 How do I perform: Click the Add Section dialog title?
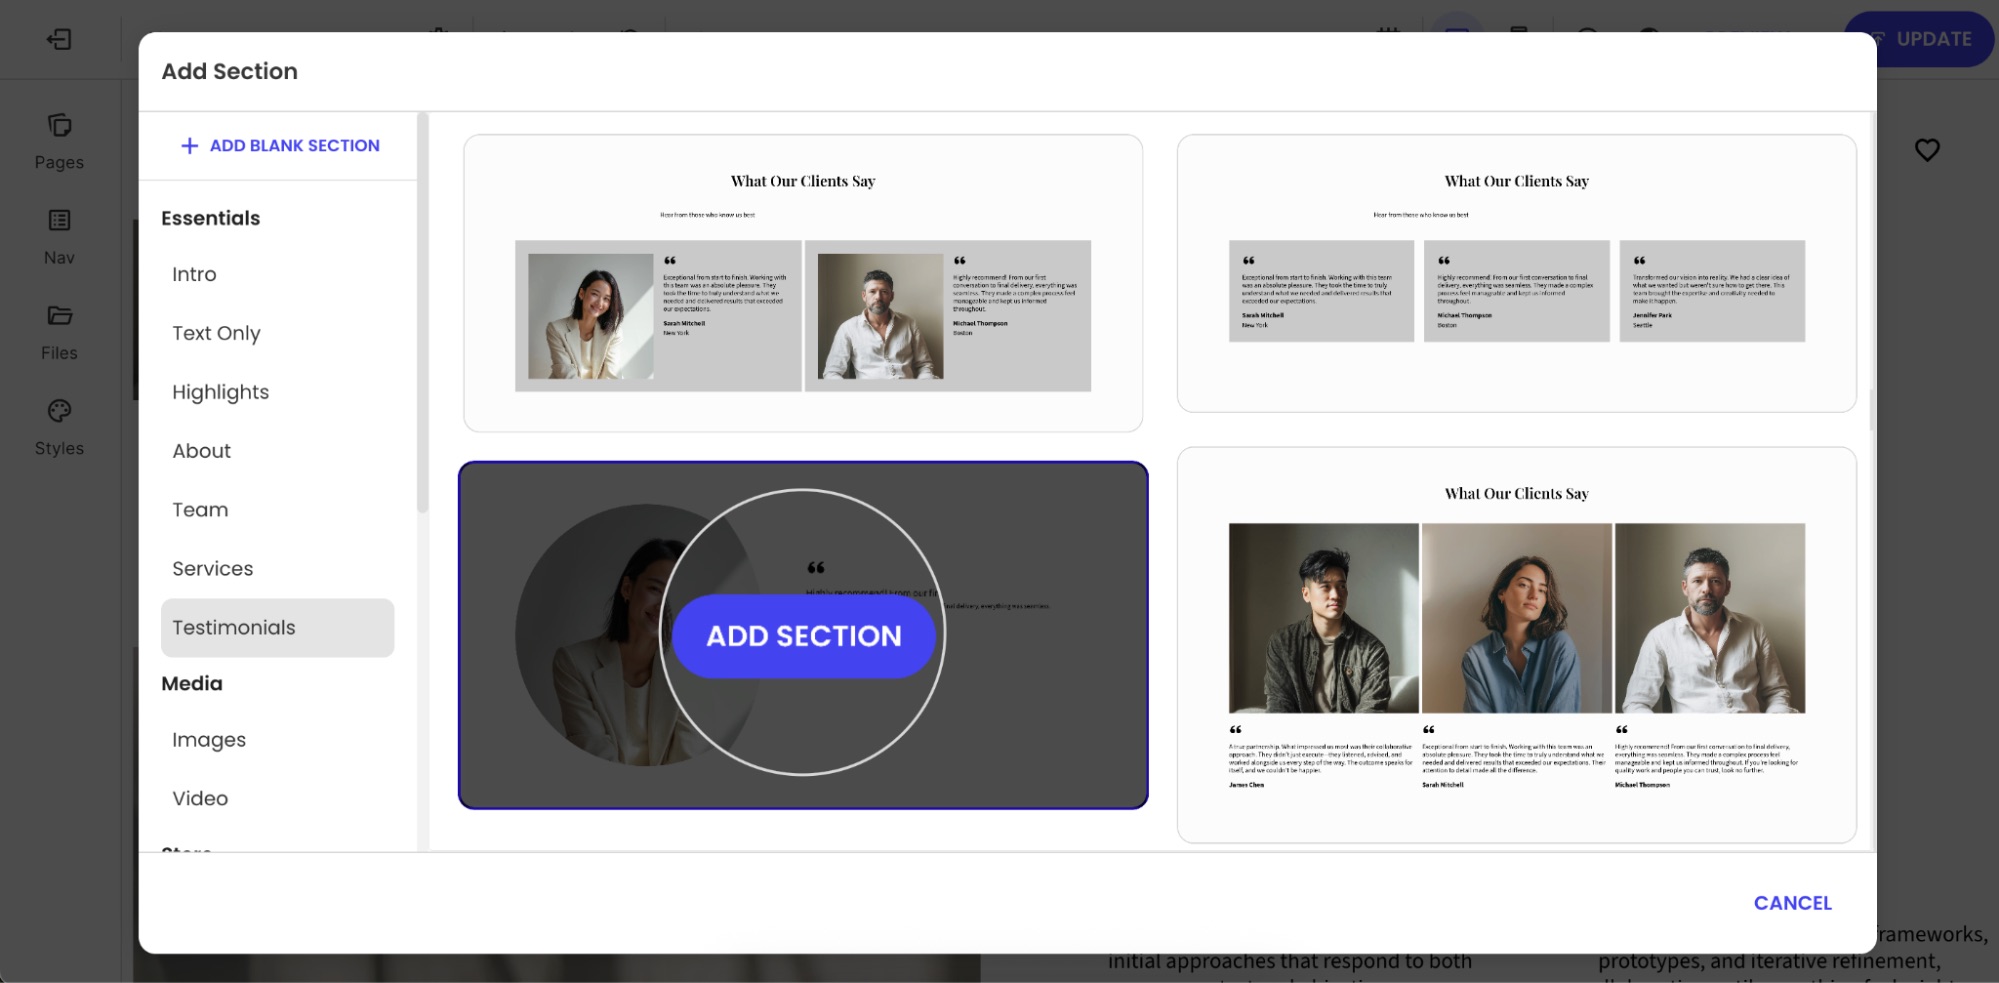pyautogui.click(x=229, y=71)
